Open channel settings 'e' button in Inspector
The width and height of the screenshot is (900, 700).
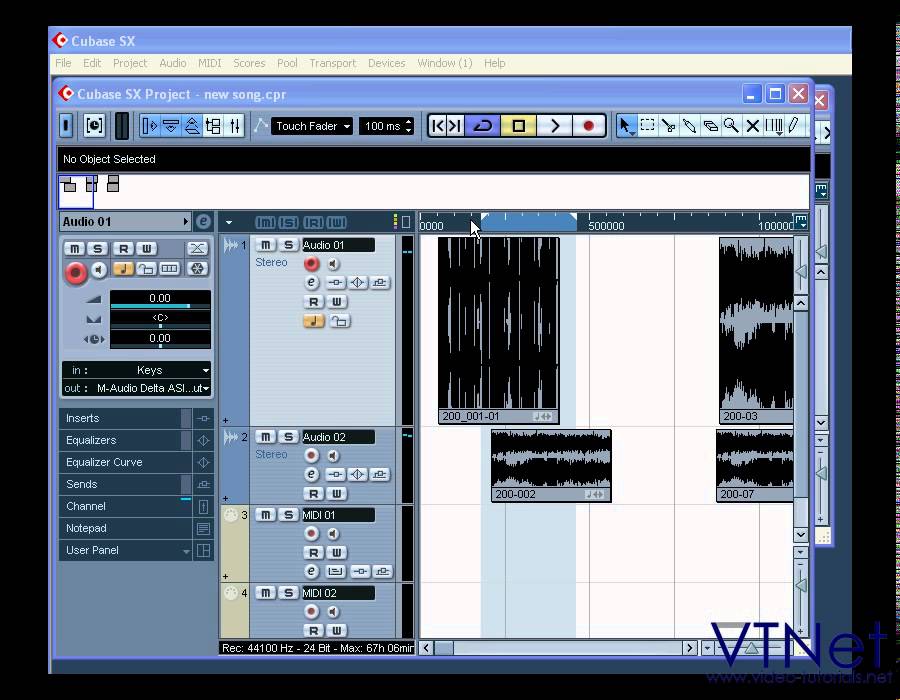203,221
